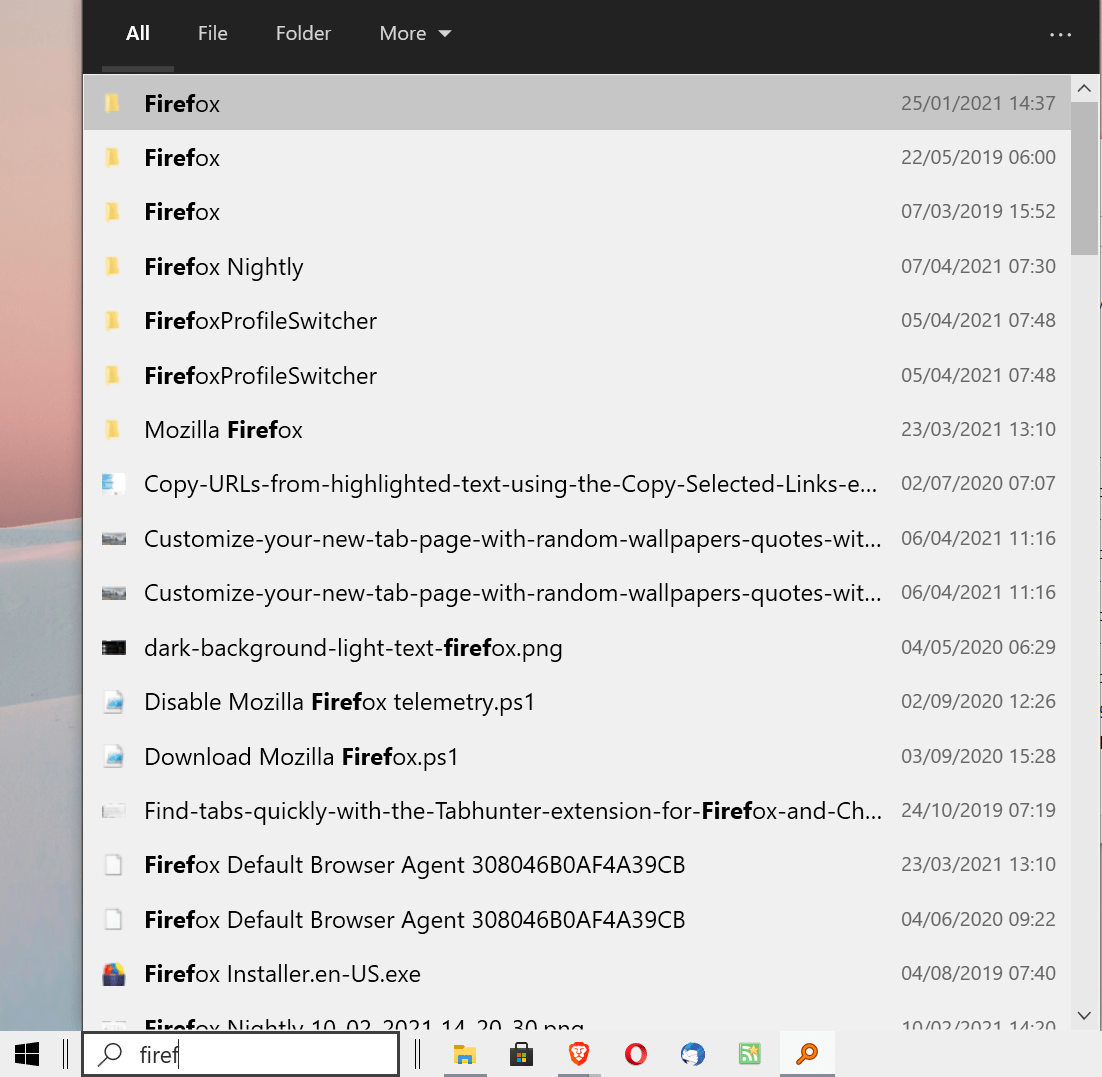The height and width of the screenshot is (1077, 1102).
Task: Click the 07/04/2021 07:30 date
Action: (x=978, y=266)
